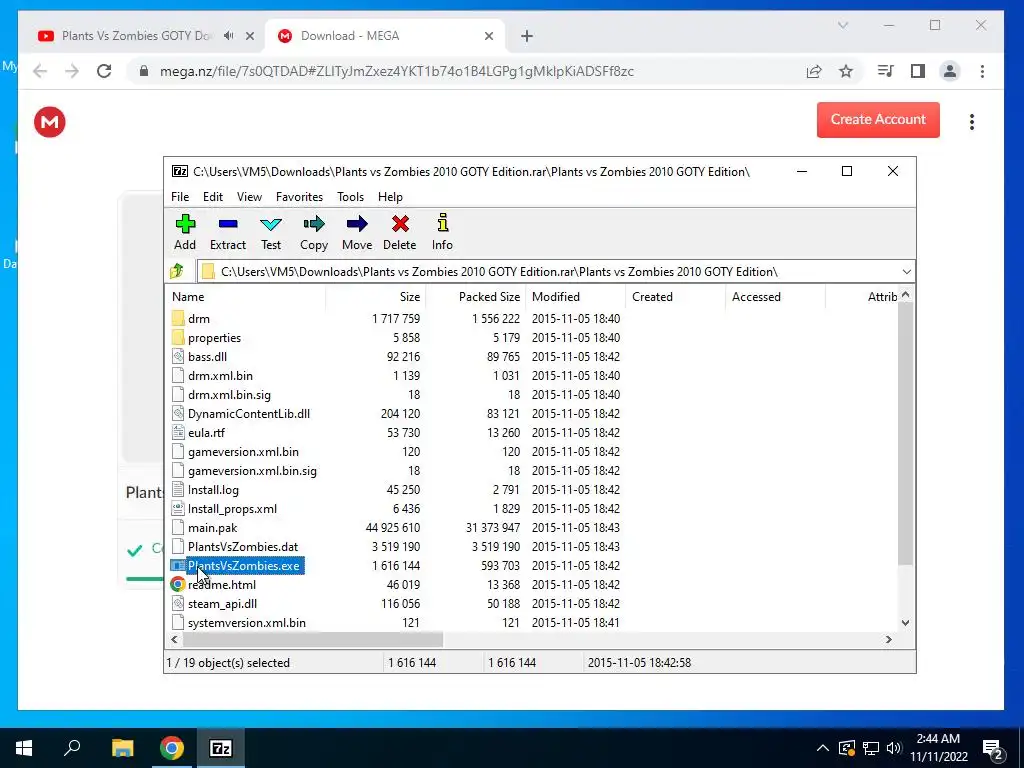Click the Copy toolbar icon
Viewport: 1024px width, 768px height.
pos(313,225)
